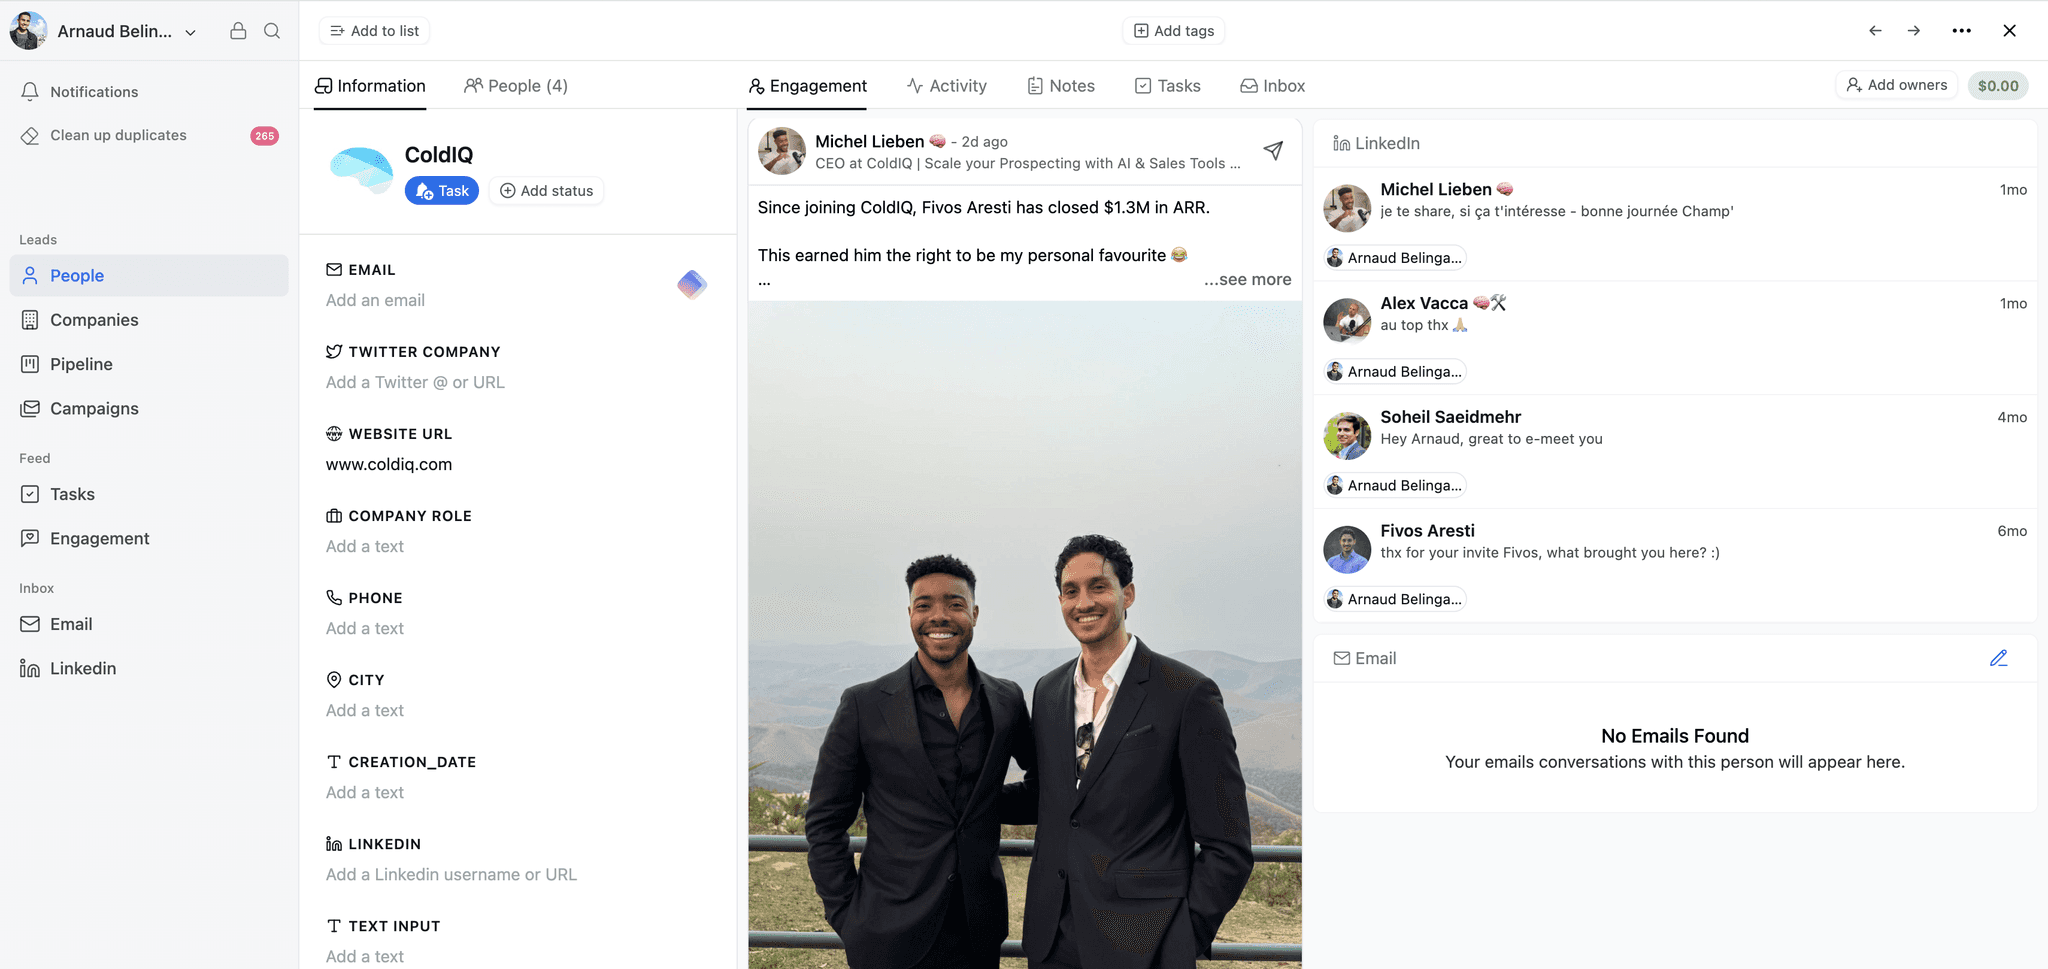
Task: Open the www.coldiq.com website link
Action: (389, 464)
